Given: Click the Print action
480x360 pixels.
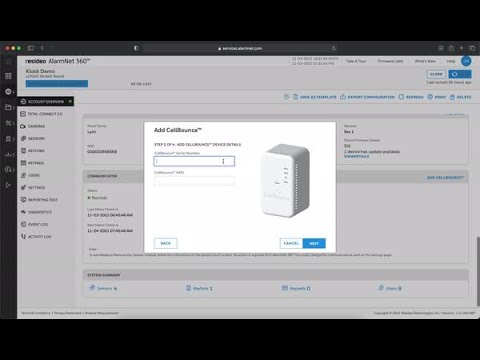Looking at the screenshot, I should [437, 97].
